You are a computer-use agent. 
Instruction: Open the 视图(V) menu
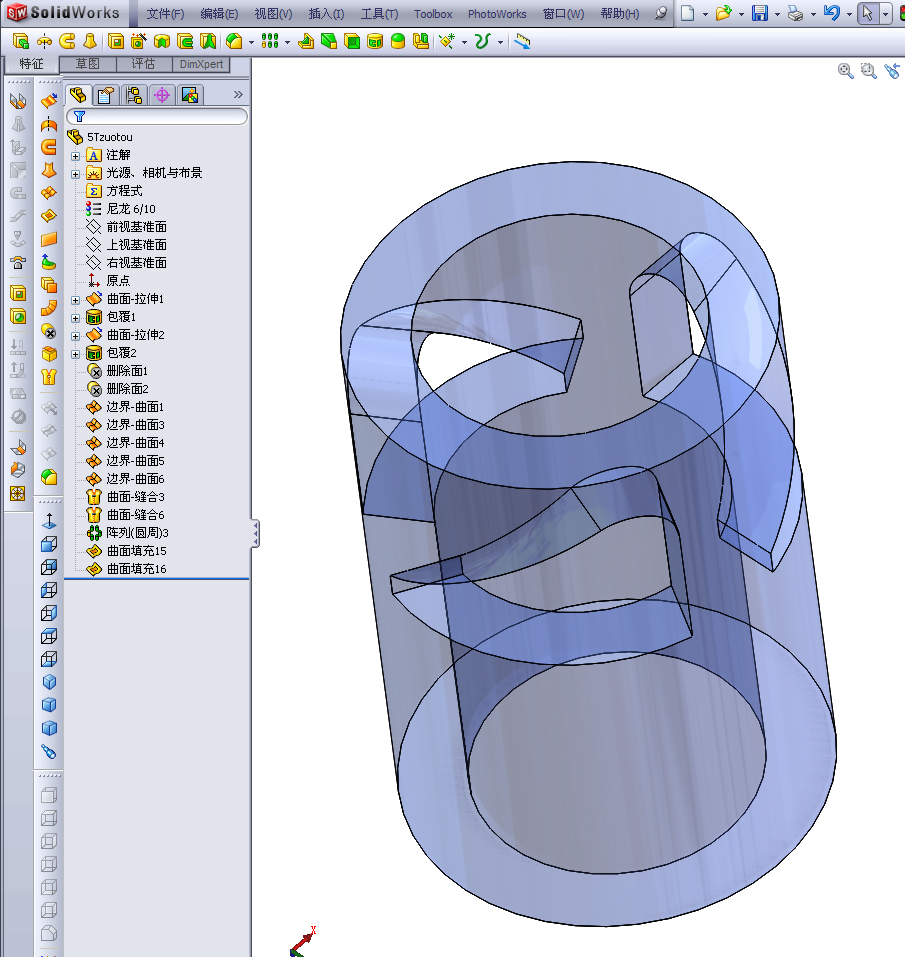273,13
